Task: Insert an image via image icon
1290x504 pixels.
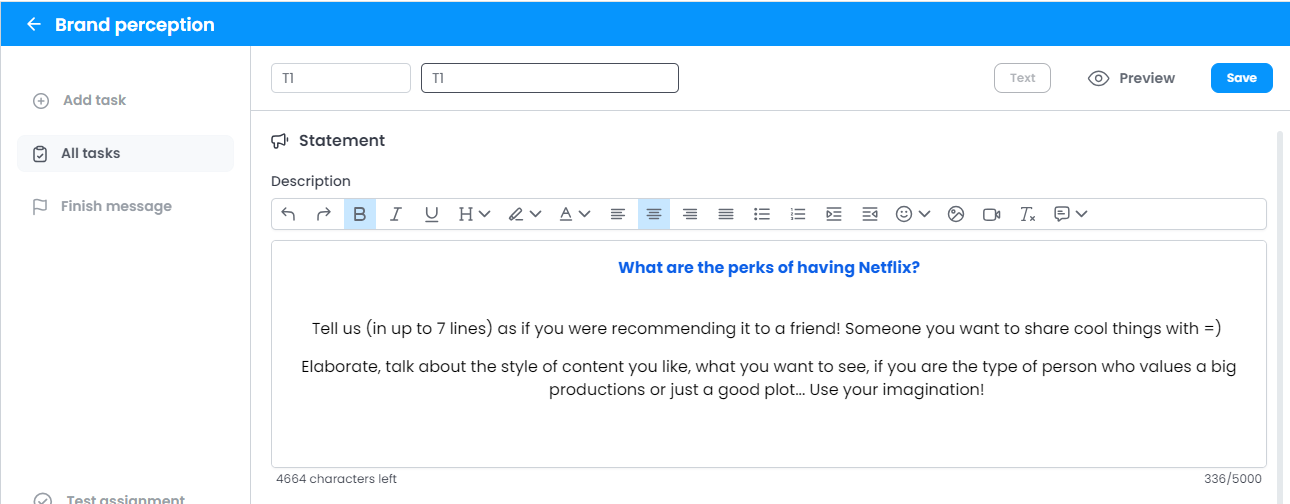Action: pyautogui.click(x=956, y=214)
